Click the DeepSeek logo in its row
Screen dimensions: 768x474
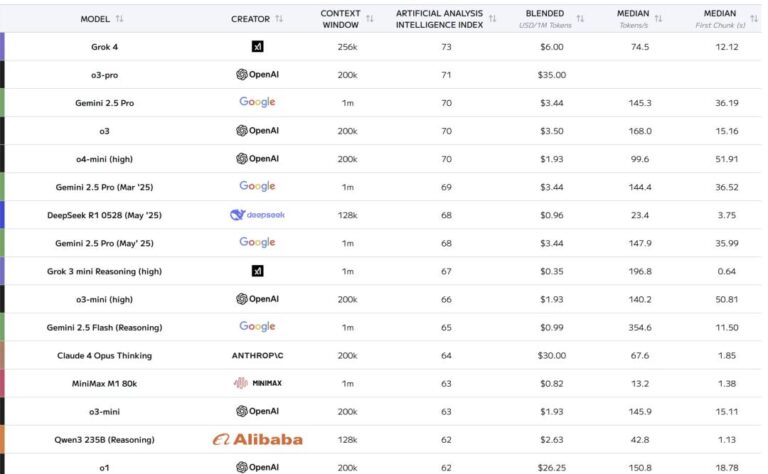pos(257,214)
